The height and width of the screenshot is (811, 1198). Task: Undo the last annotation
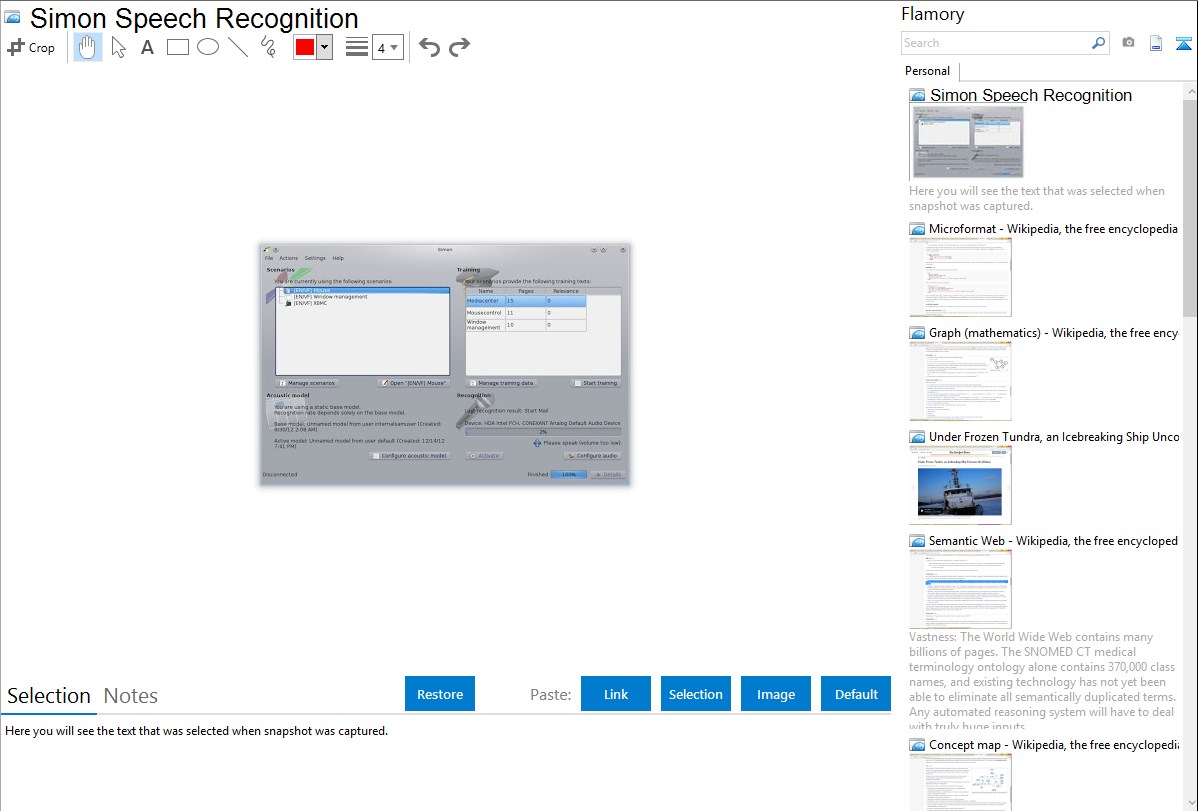tap(429, 47)
